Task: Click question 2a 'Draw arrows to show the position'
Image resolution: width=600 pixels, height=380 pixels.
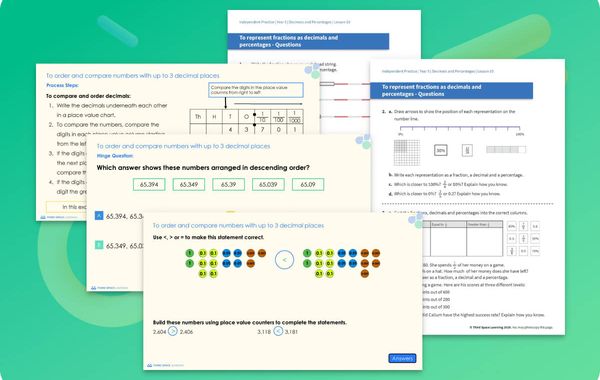Action: tap(455, 111)
